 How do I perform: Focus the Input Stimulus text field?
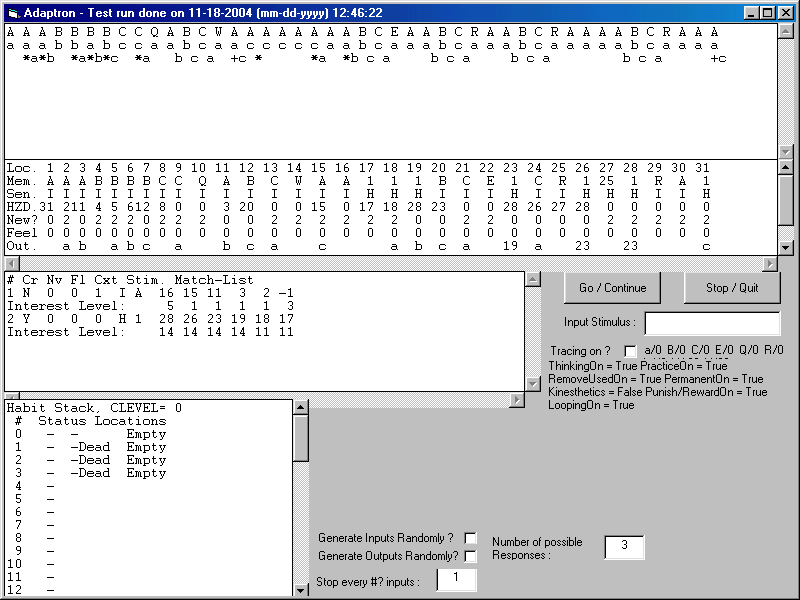[x=712, y=323]
